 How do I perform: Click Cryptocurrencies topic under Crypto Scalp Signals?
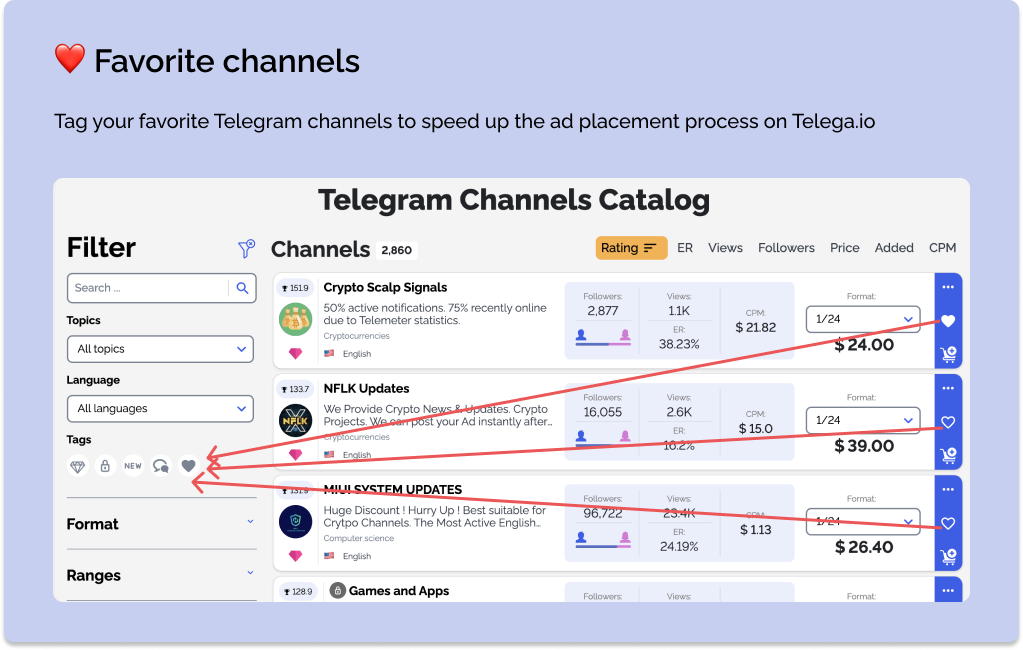pyautogui.click(x=356, y=336)
